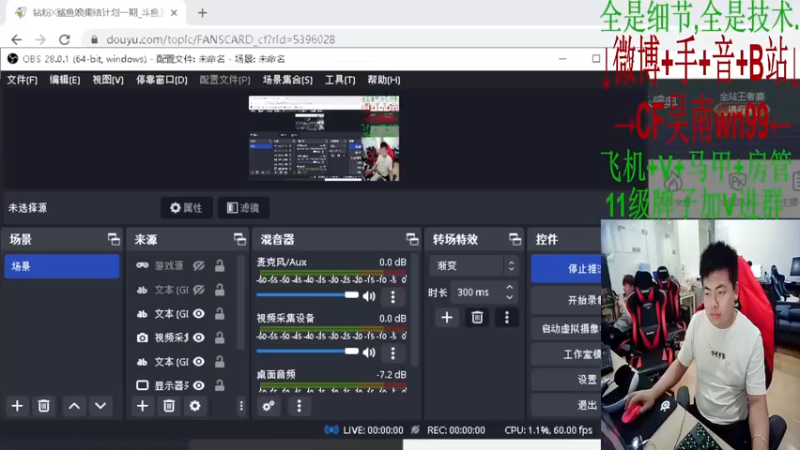Open source properties gear in 来源 panel toolbar

click(195, 406)
